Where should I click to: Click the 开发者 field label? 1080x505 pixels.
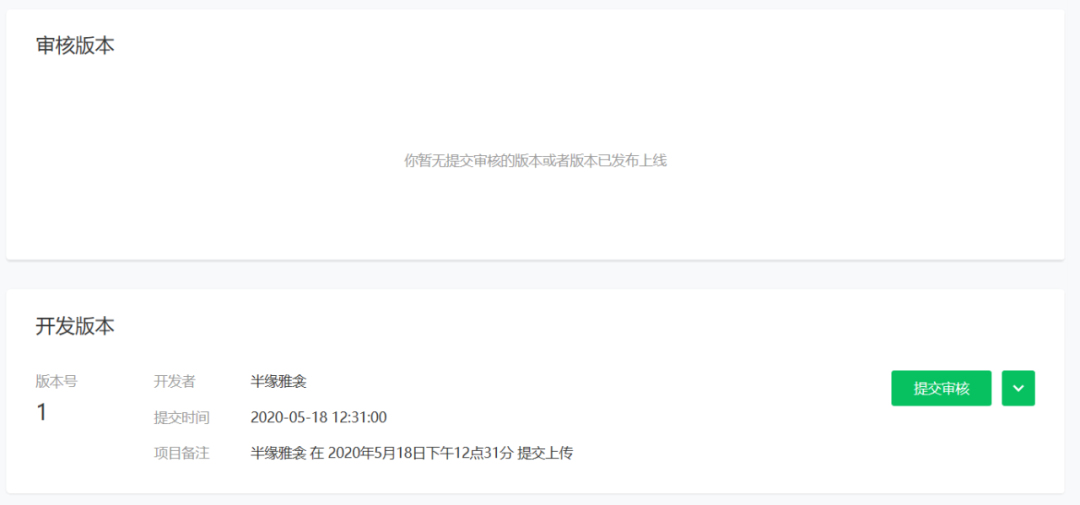tap(174, 382)
